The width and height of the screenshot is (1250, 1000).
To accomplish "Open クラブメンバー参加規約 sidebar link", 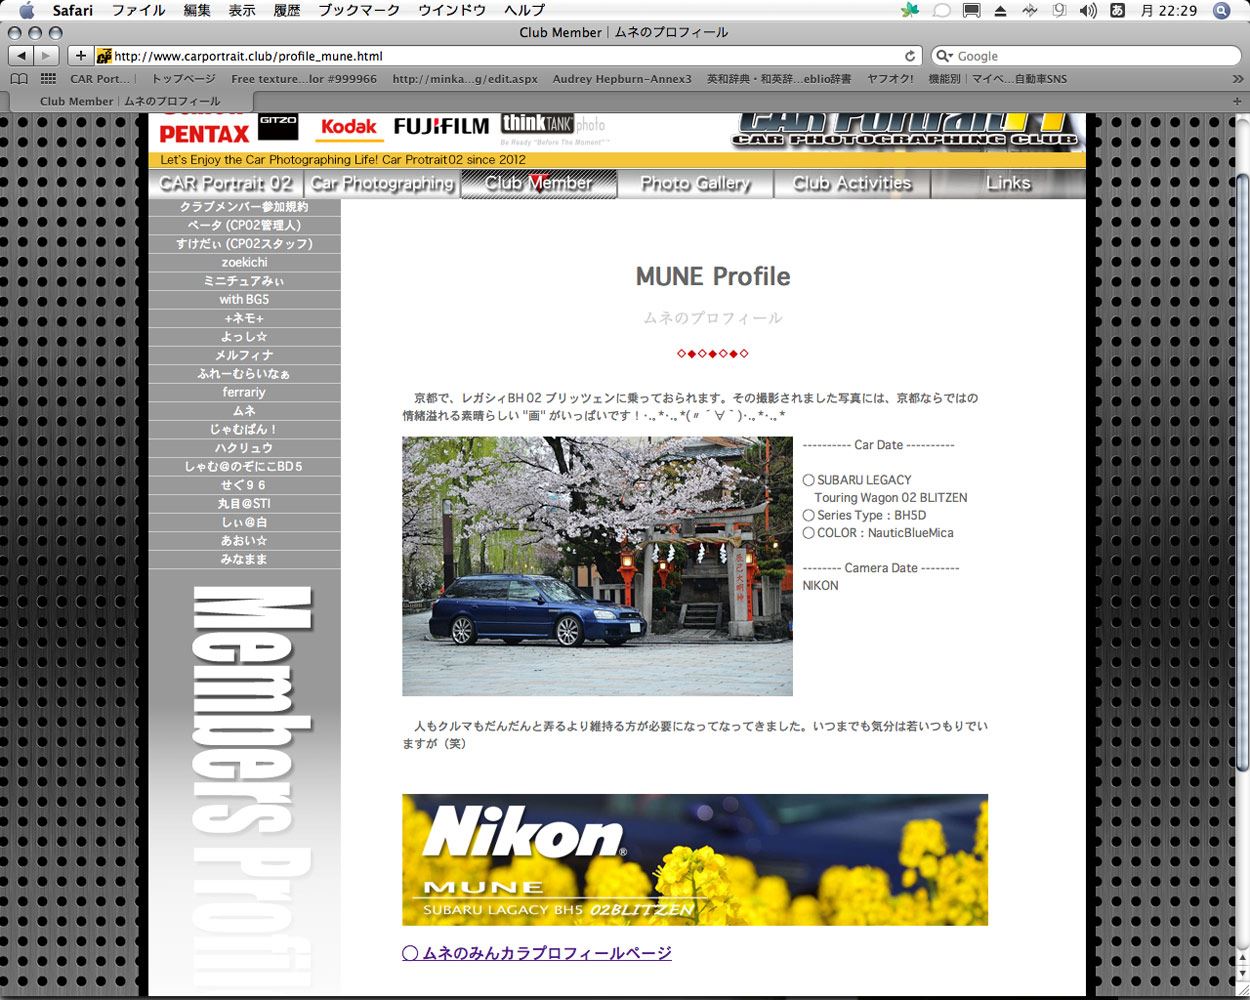I will [244, 207].
